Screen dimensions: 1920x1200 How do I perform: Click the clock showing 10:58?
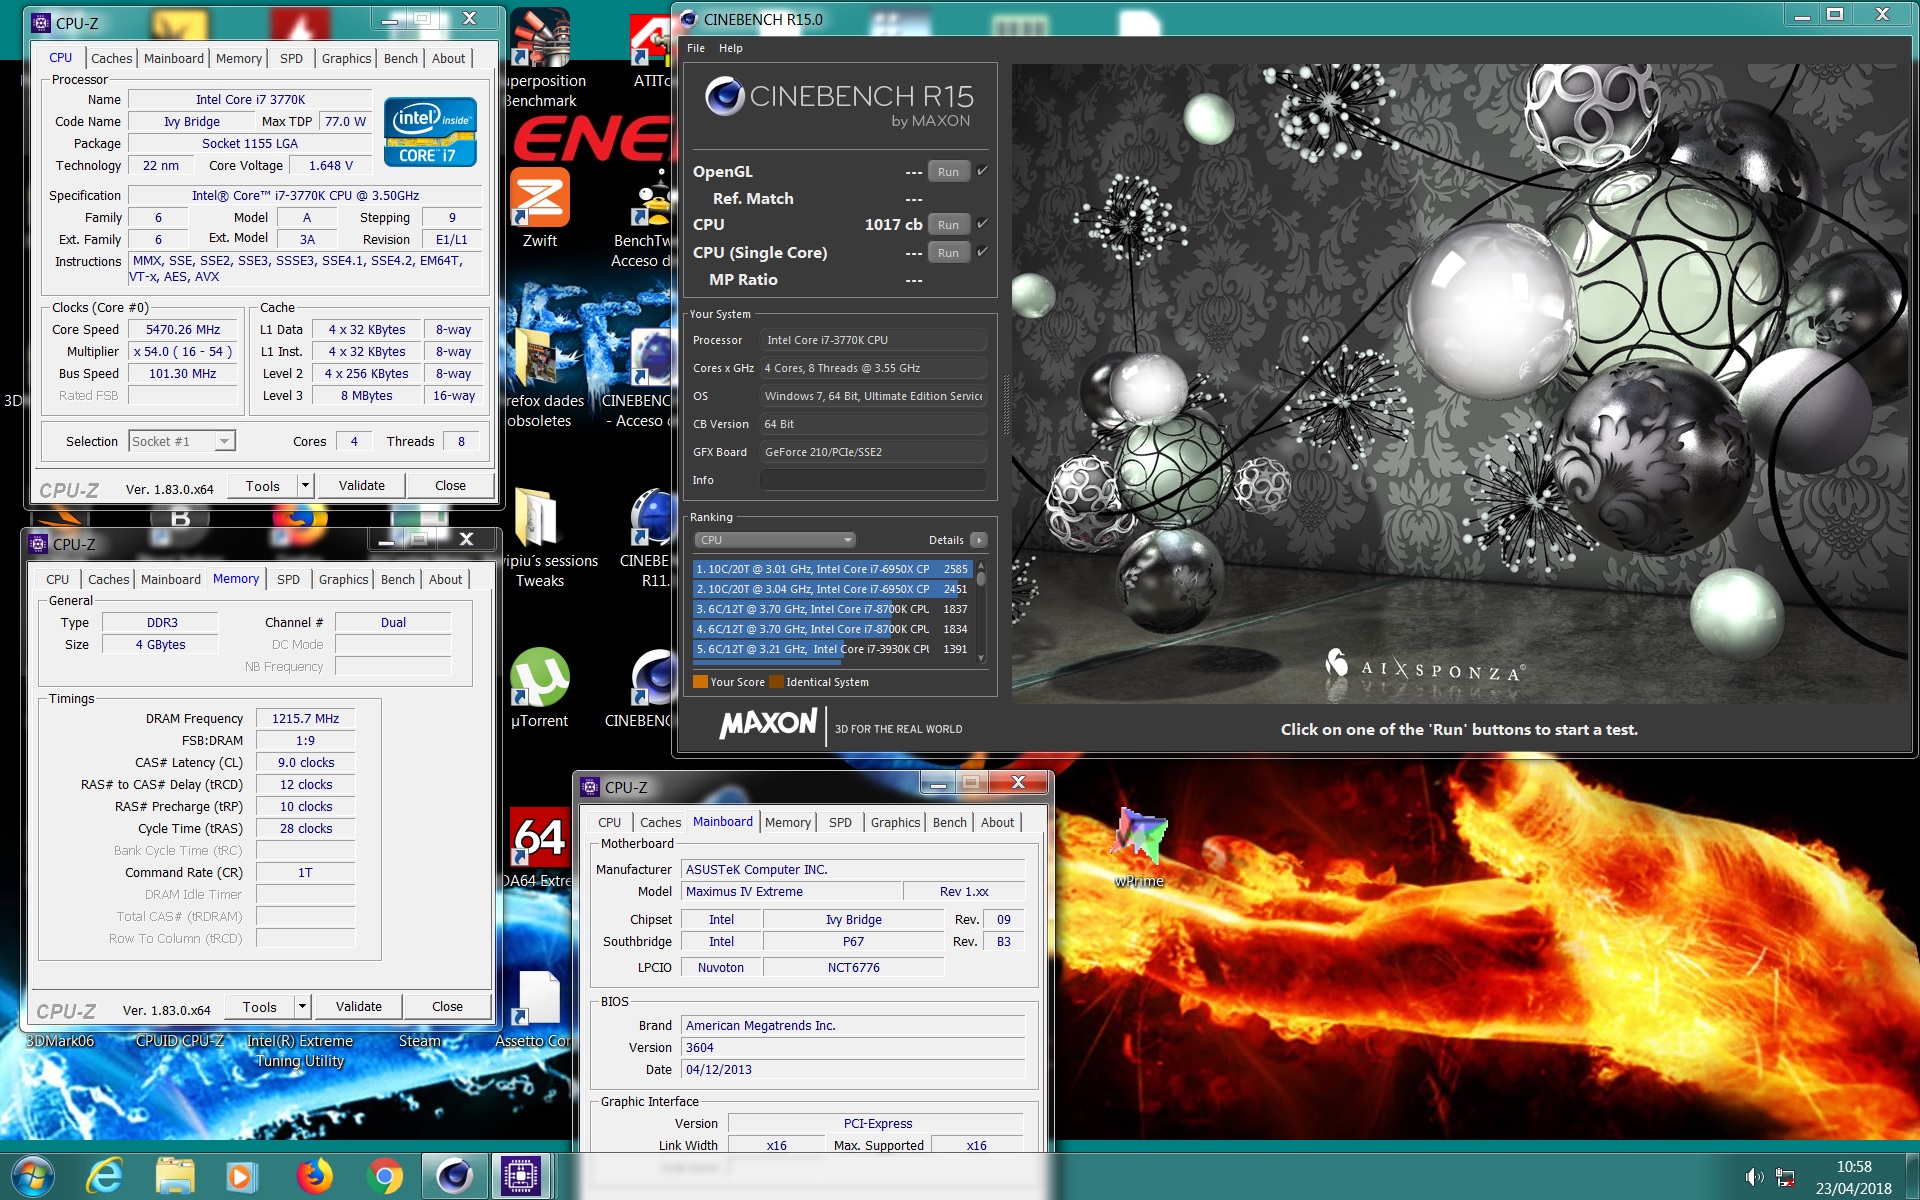tap(1854, 1167)
